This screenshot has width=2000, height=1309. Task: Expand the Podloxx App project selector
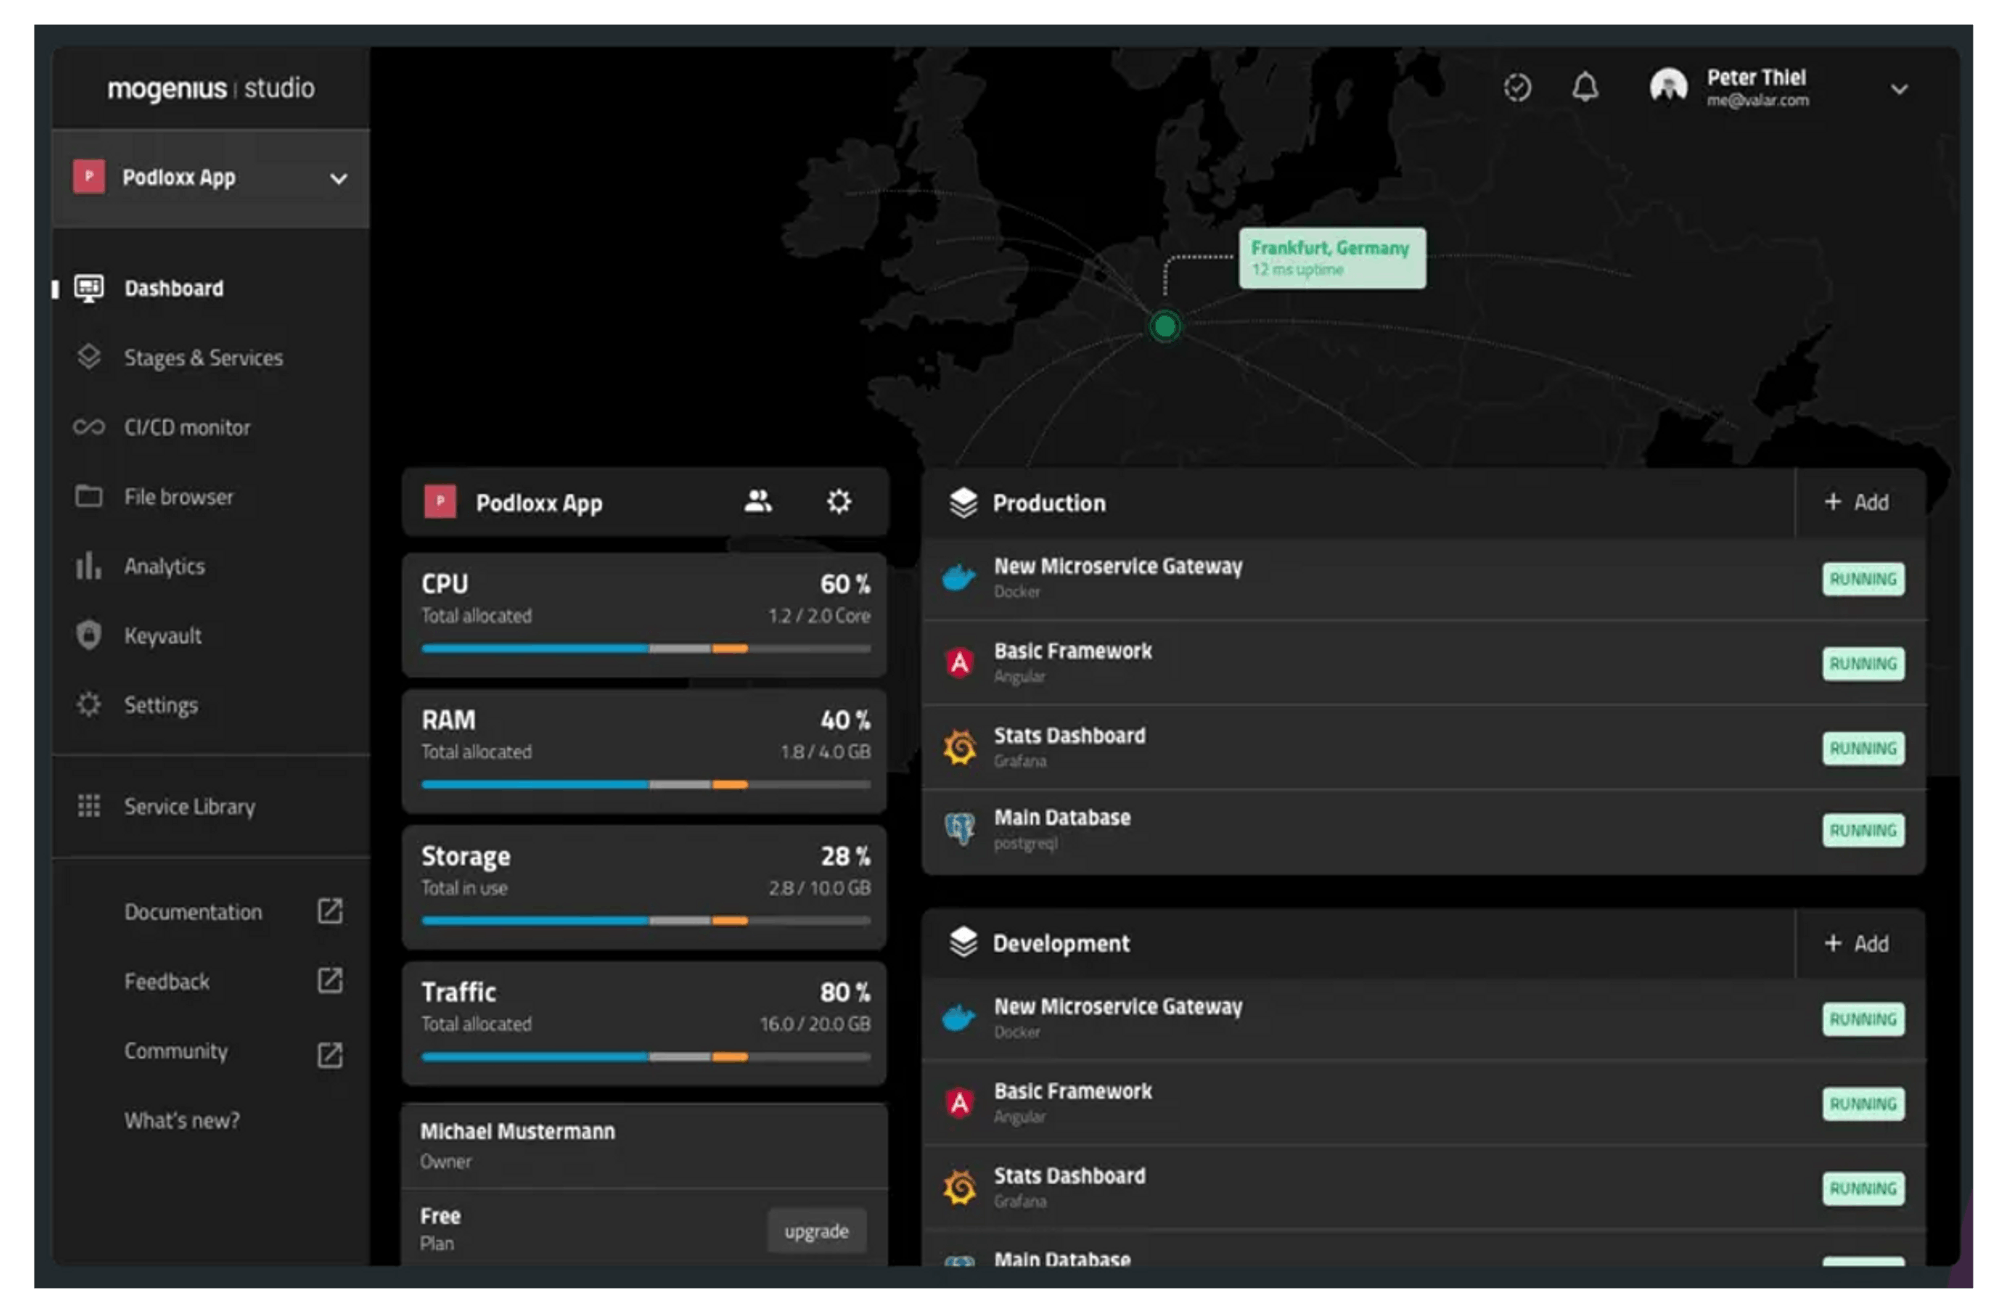(339, 179)
